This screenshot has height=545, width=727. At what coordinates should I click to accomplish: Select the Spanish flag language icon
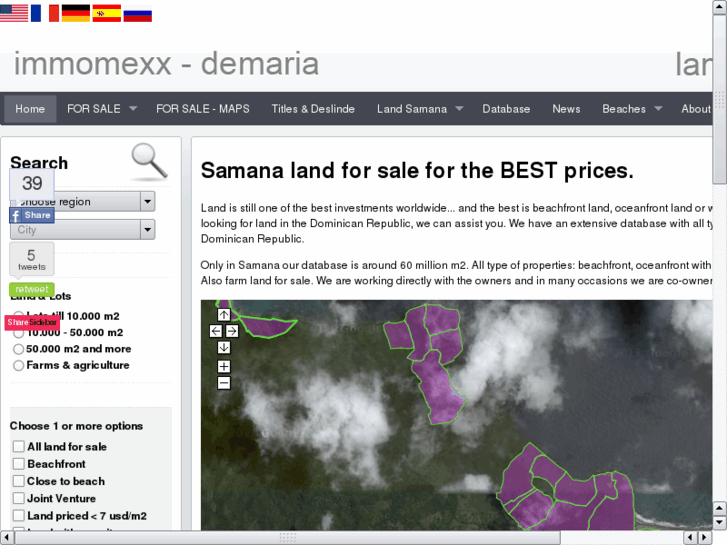107,13
